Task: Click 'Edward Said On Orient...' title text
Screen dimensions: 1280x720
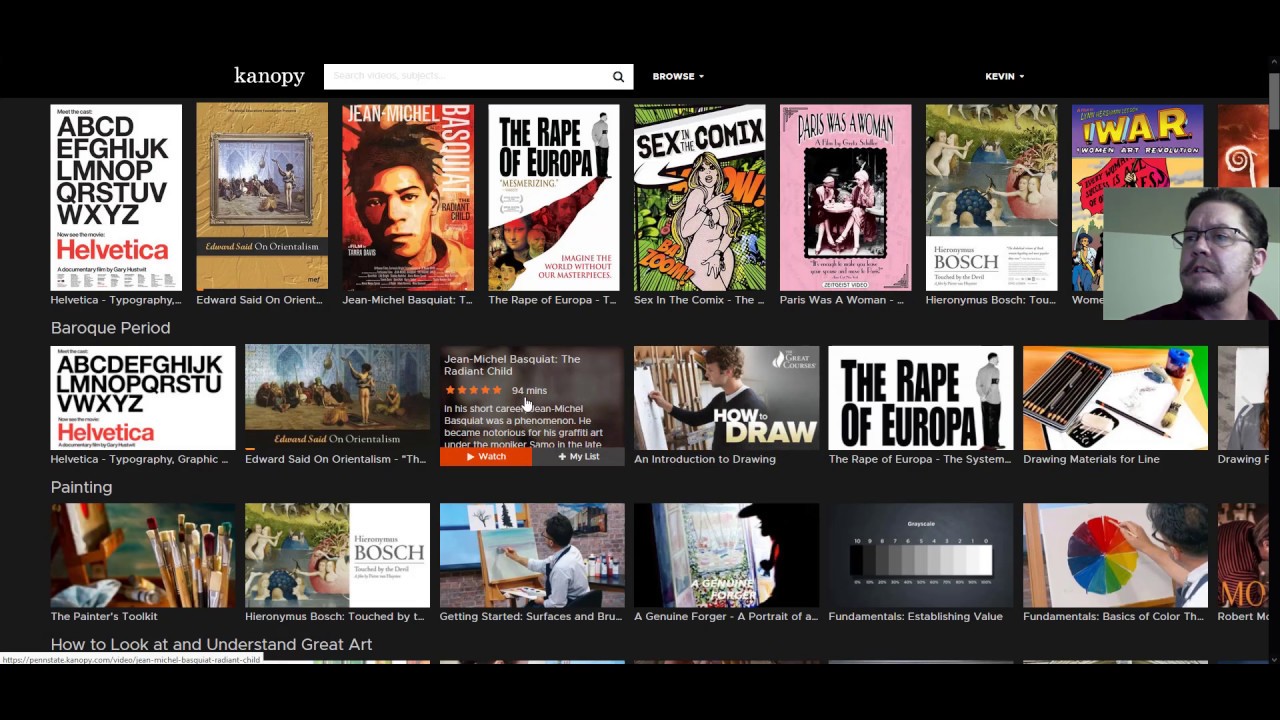Action: click(259, 300)
